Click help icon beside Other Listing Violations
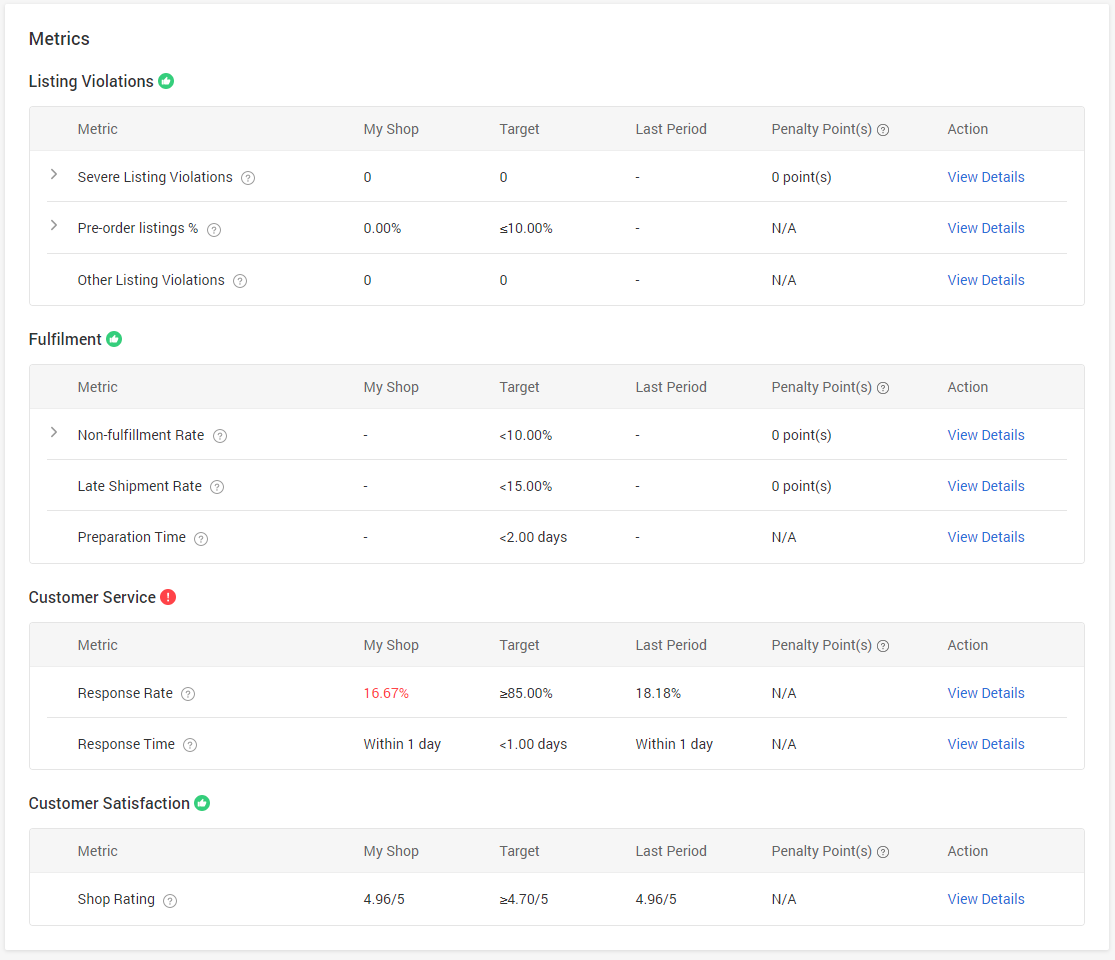 (x=240, y=281)
